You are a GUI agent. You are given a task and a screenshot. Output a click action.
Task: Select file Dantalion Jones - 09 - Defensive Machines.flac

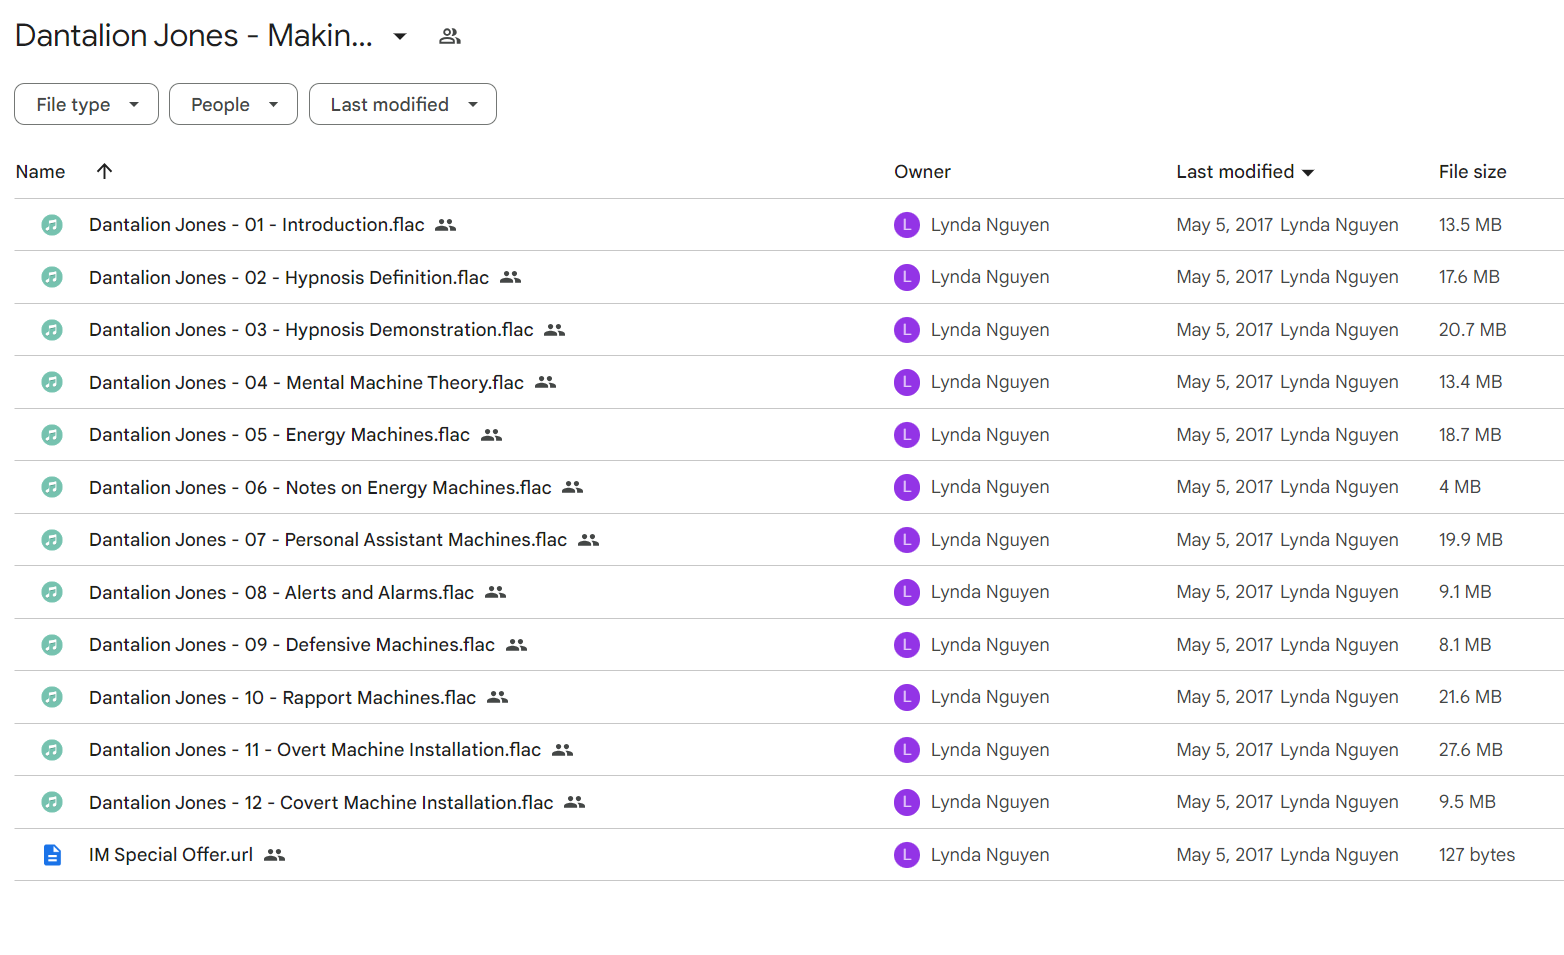pyautogui.click(x=292, y=645)
